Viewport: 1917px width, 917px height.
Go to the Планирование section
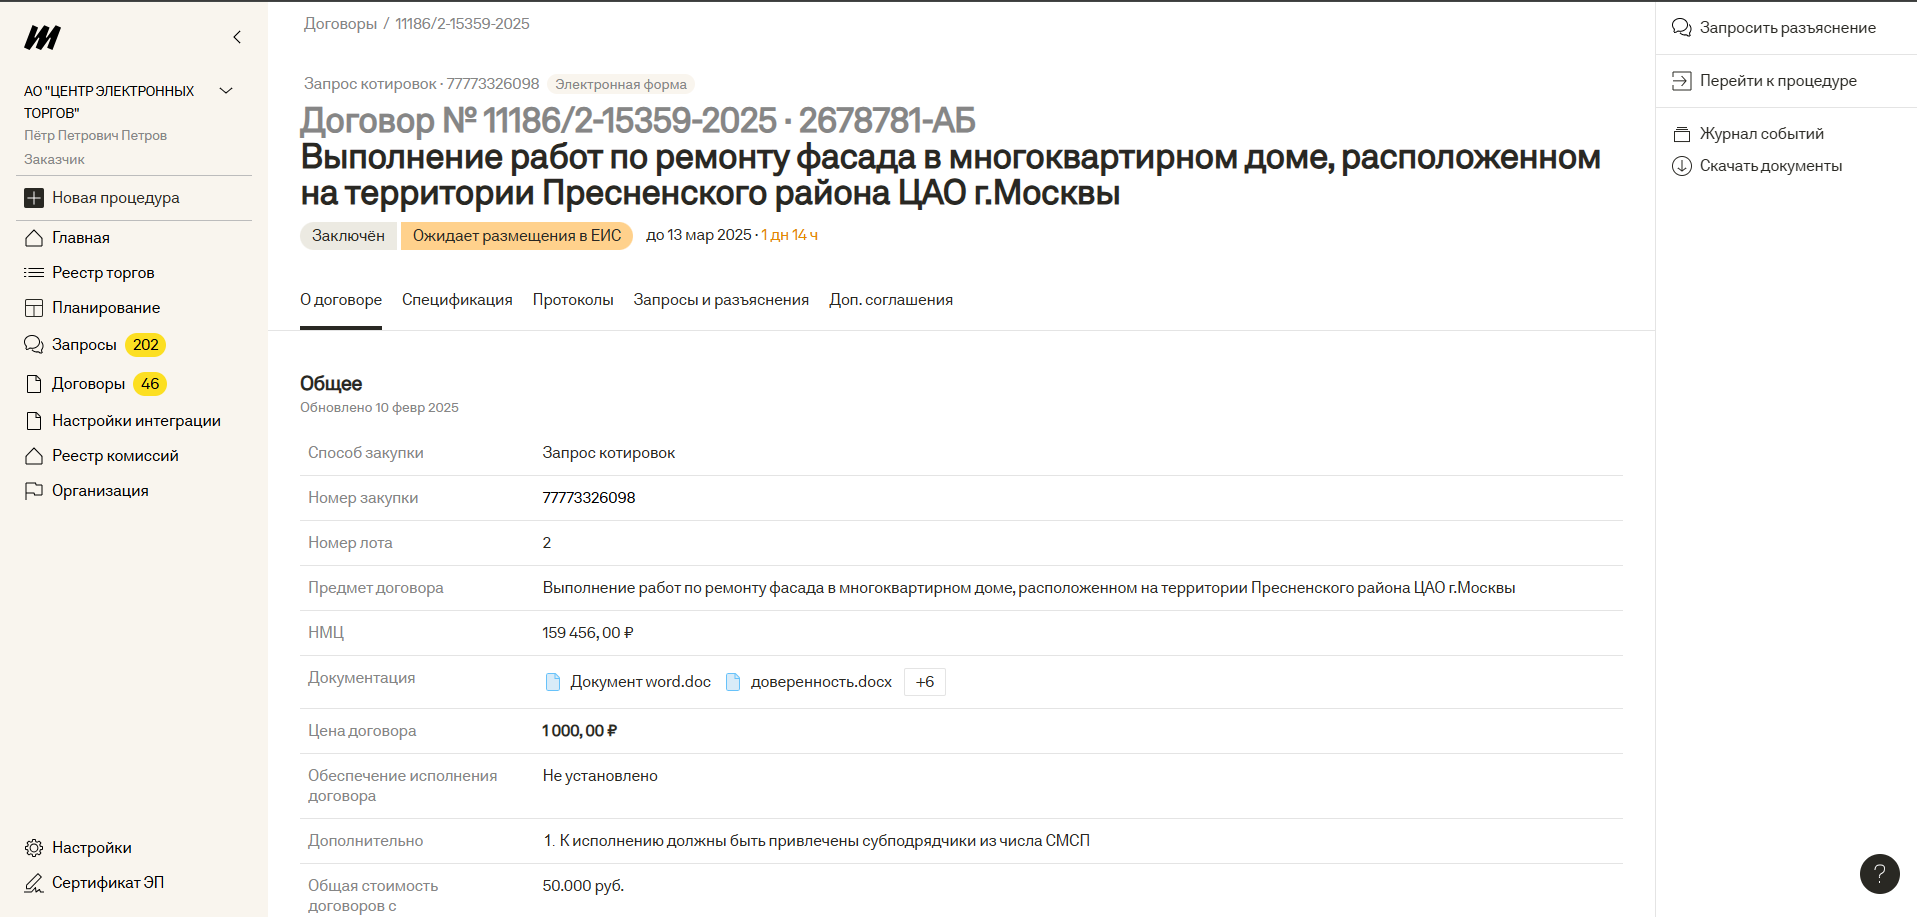pyautogui.click(x=105, y=308)
